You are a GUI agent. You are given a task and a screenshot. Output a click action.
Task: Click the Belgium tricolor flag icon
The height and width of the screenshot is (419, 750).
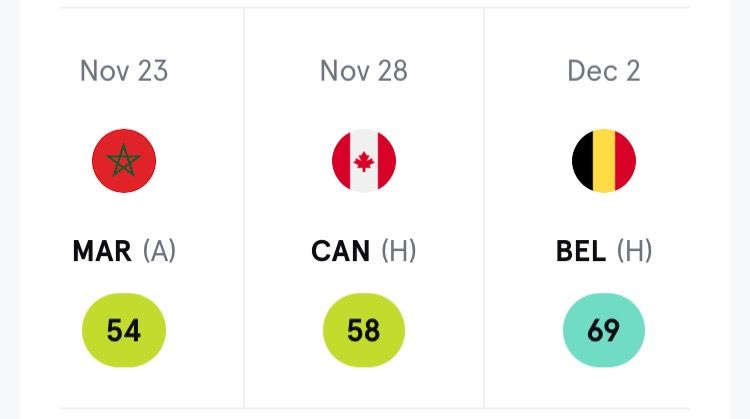[604, 161]
